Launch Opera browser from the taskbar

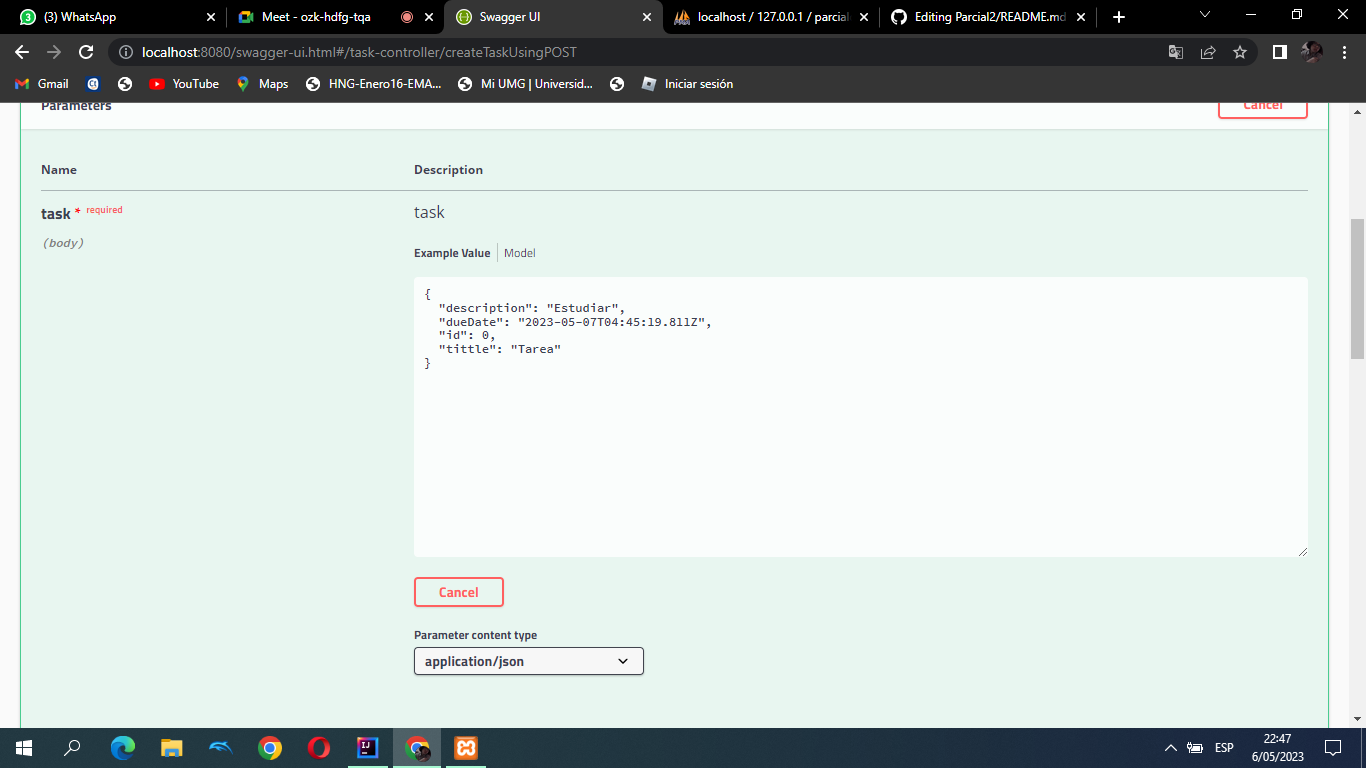(x=318, y=747)
